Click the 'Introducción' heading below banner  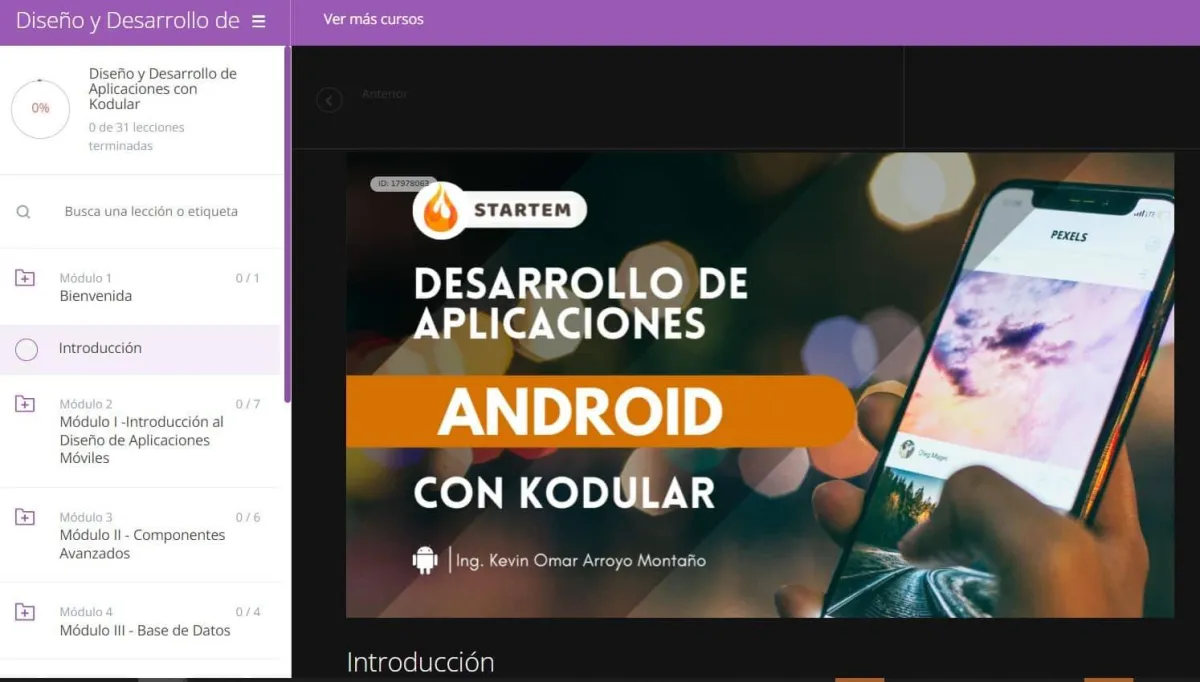(x=420, y=662)
